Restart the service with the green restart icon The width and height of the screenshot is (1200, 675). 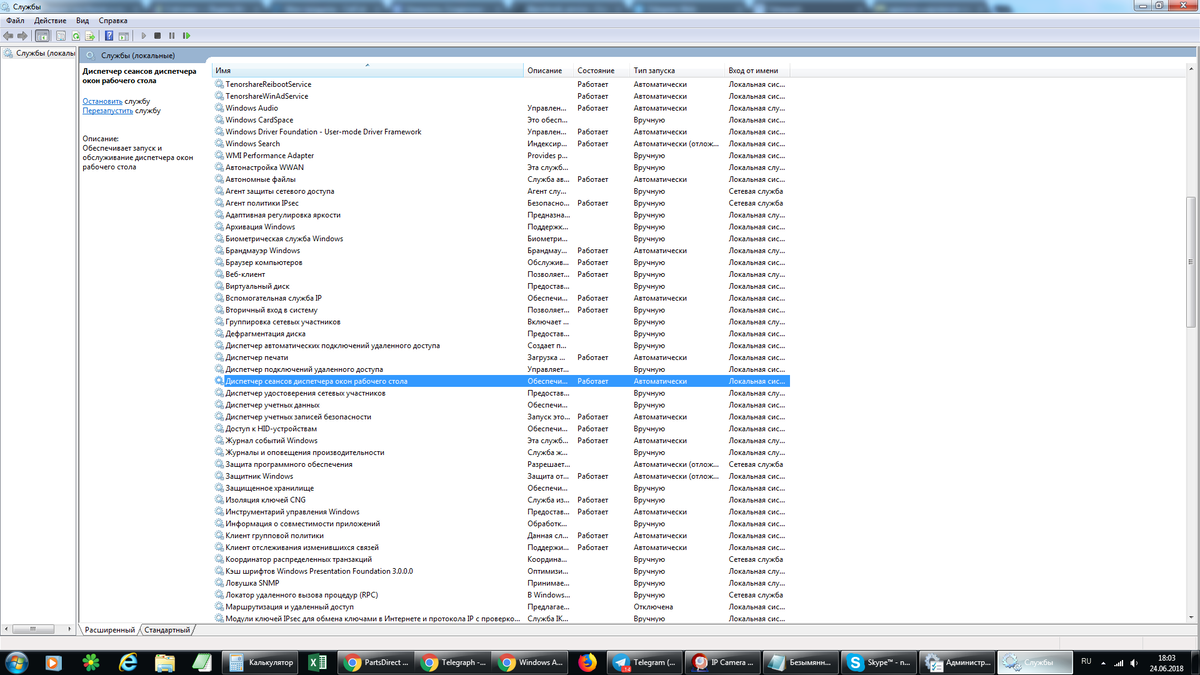[x=186, y=36]
